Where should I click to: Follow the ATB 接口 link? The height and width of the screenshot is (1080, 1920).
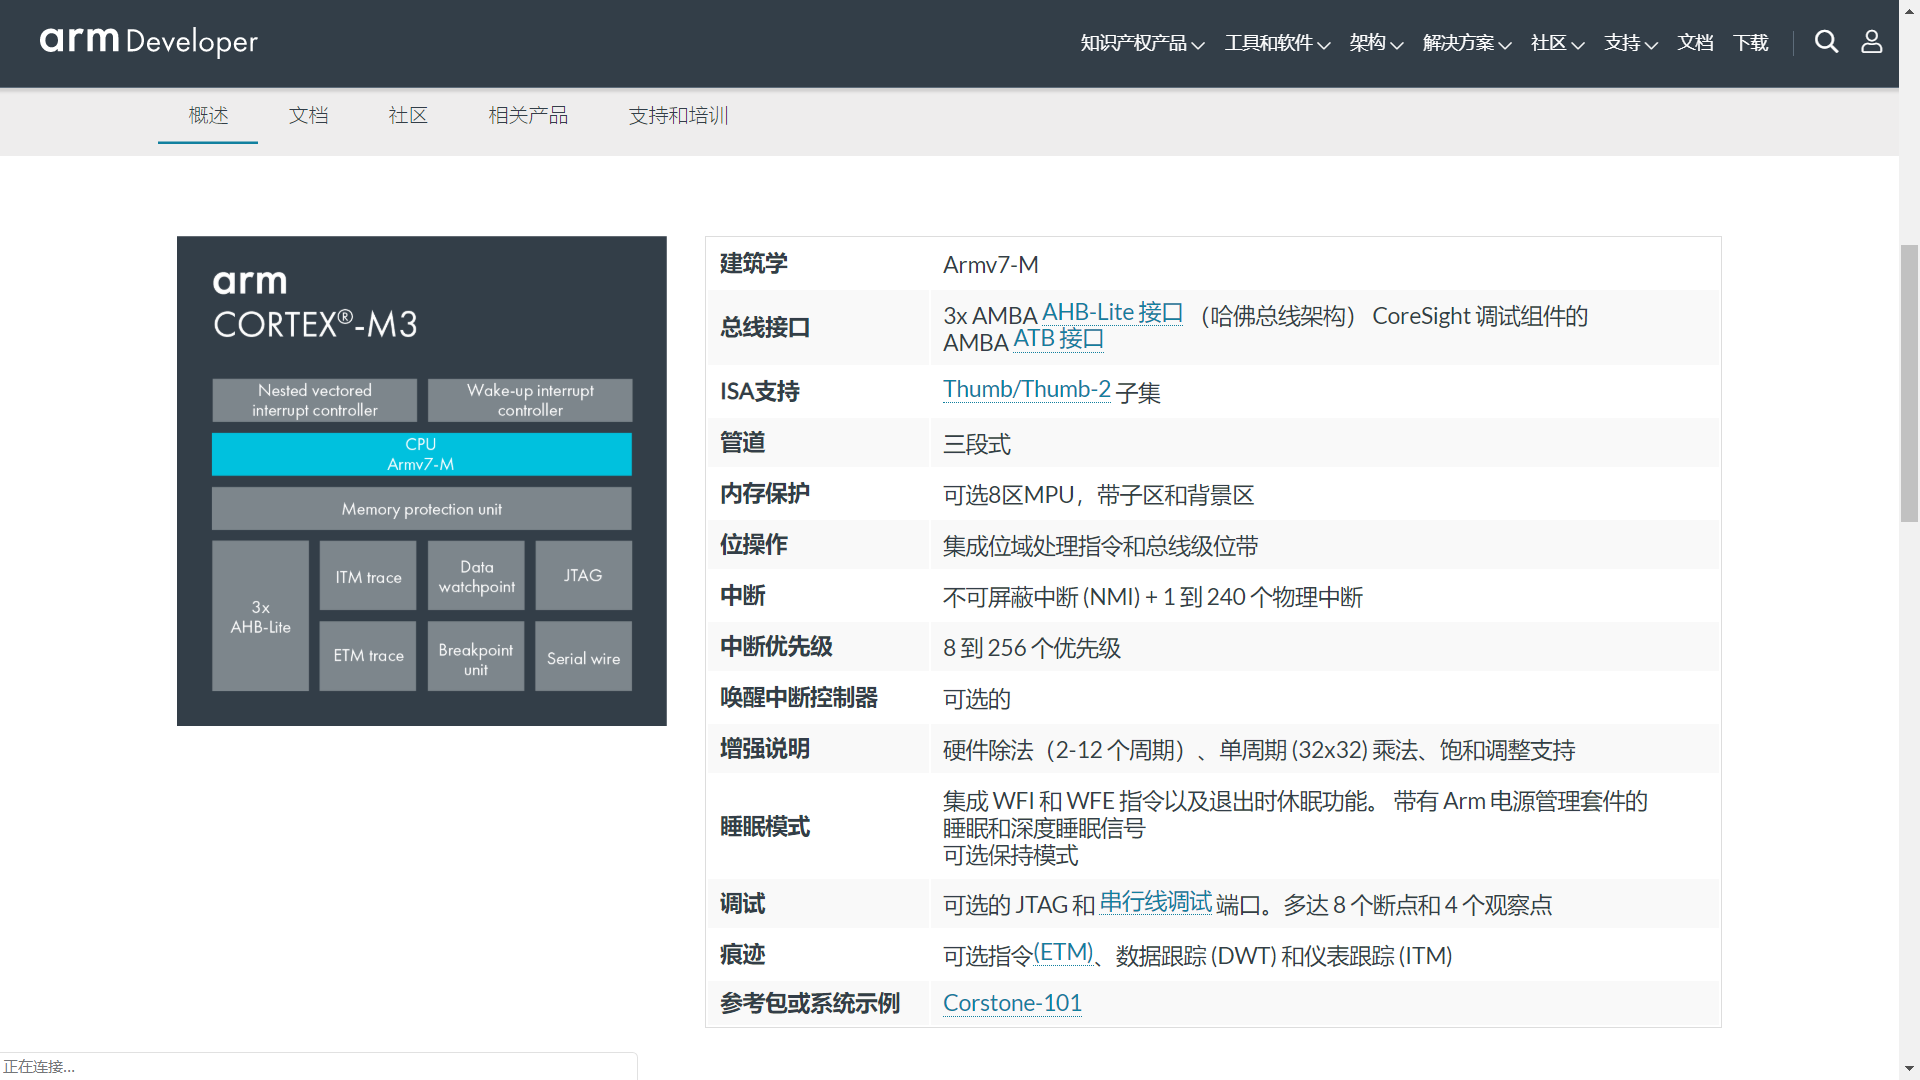[1058, 339]
